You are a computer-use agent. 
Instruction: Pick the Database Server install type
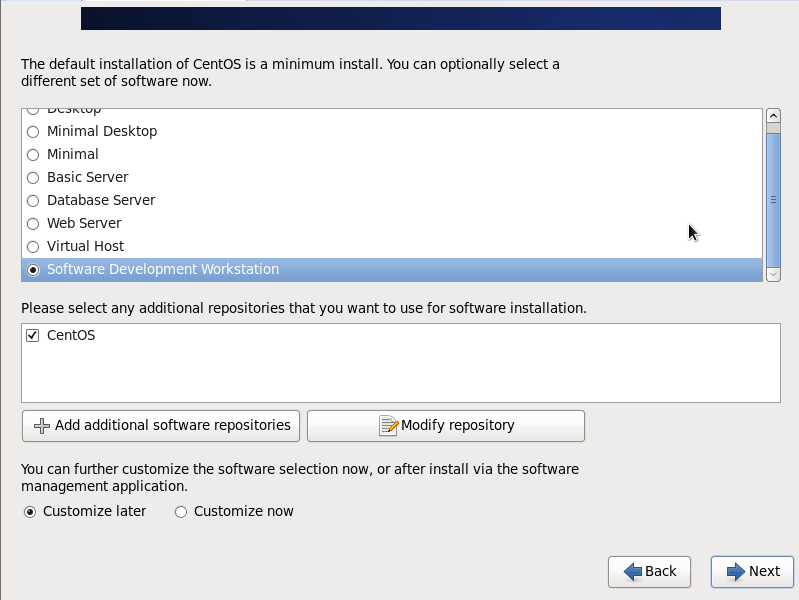coord(33,201)
